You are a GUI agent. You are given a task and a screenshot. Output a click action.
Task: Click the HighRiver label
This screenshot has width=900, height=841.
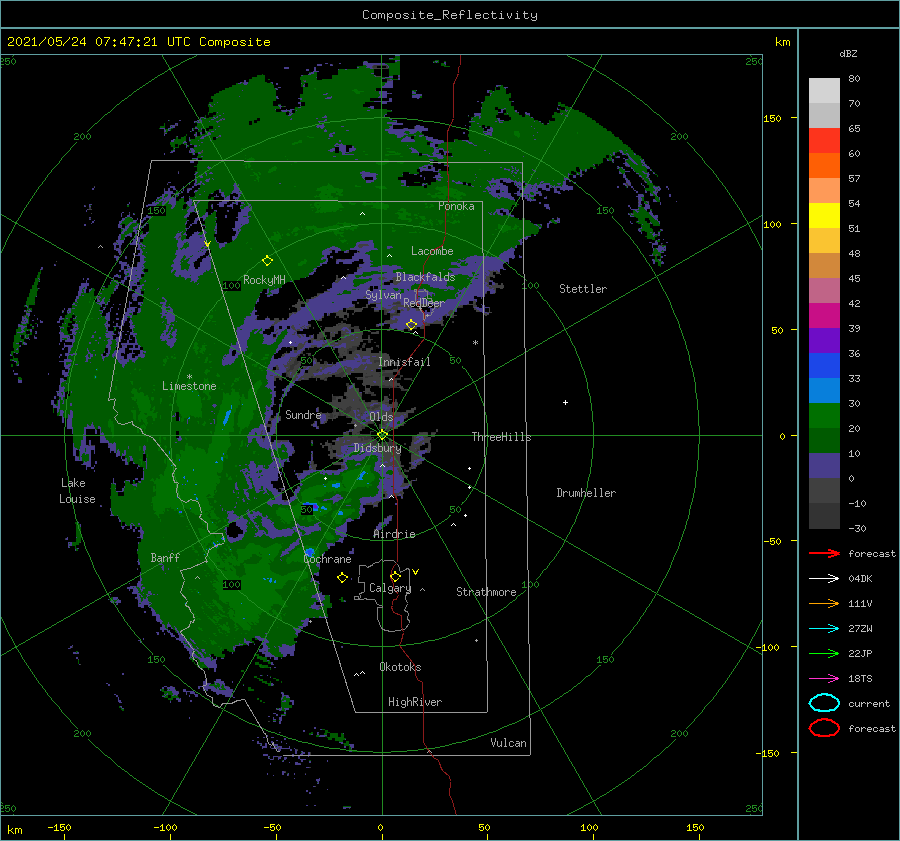(415, 702)
